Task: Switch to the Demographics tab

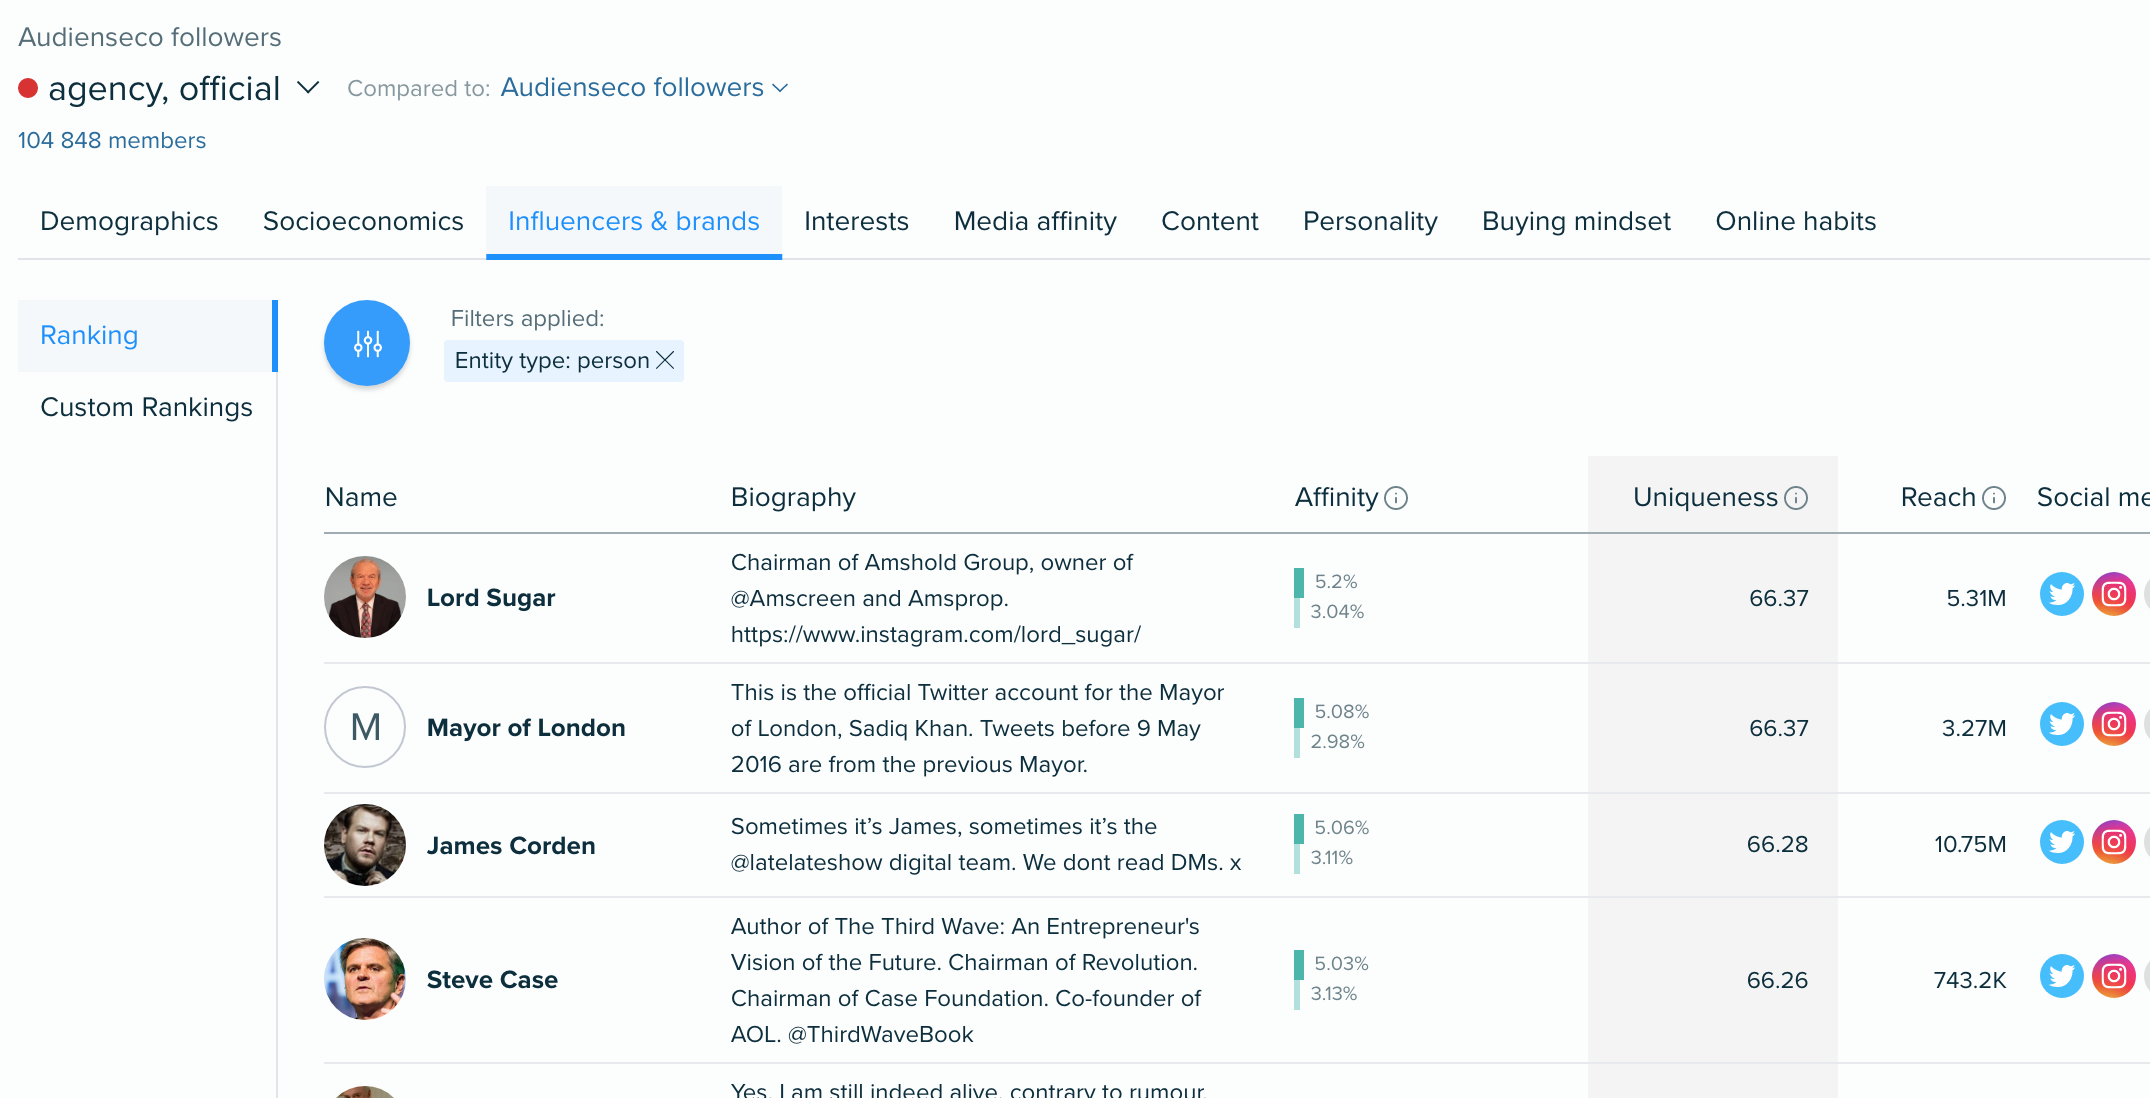Action: tap(129, 221)
